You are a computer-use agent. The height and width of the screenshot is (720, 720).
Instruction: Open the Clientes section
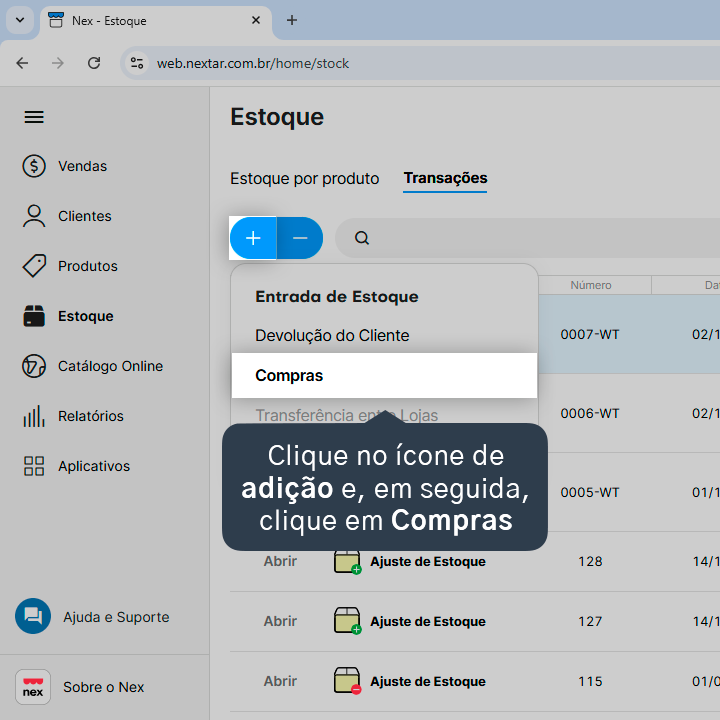[x=84, y=216]
